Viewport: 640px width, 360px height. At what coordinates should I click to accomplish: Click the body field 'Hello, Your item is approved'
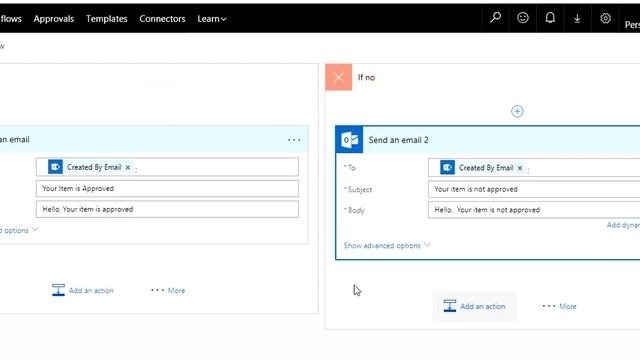coord(167,209)
